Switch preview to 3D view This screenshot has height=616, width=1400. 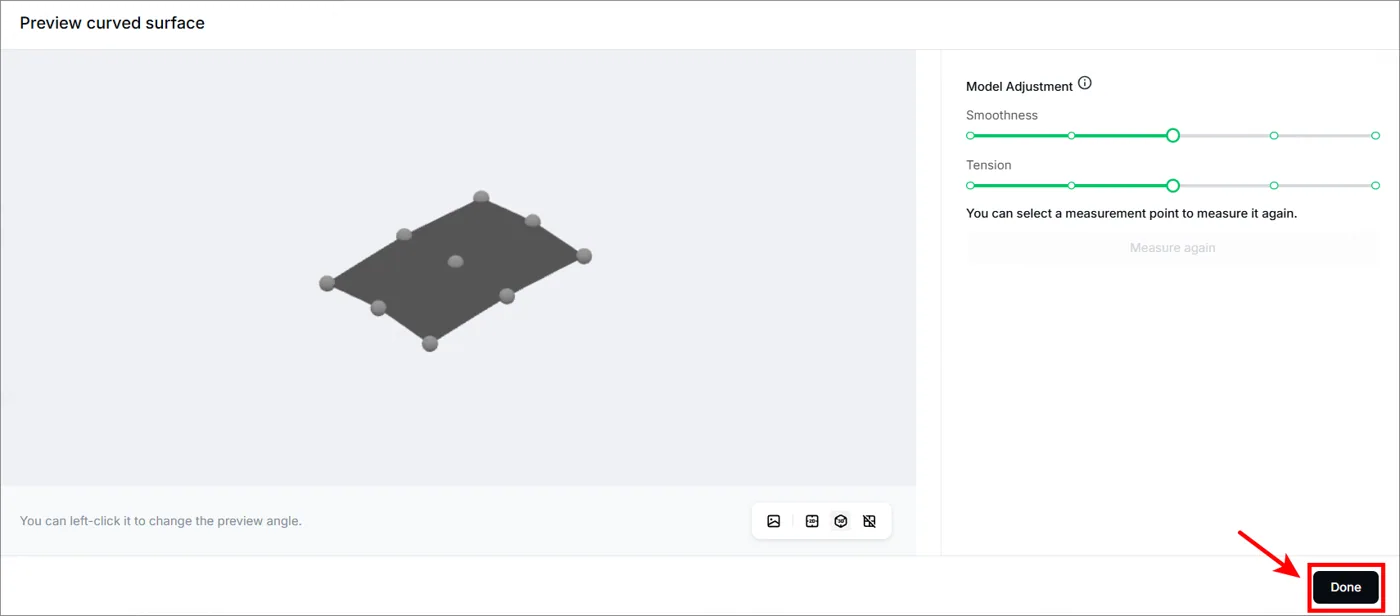(841, 521)
